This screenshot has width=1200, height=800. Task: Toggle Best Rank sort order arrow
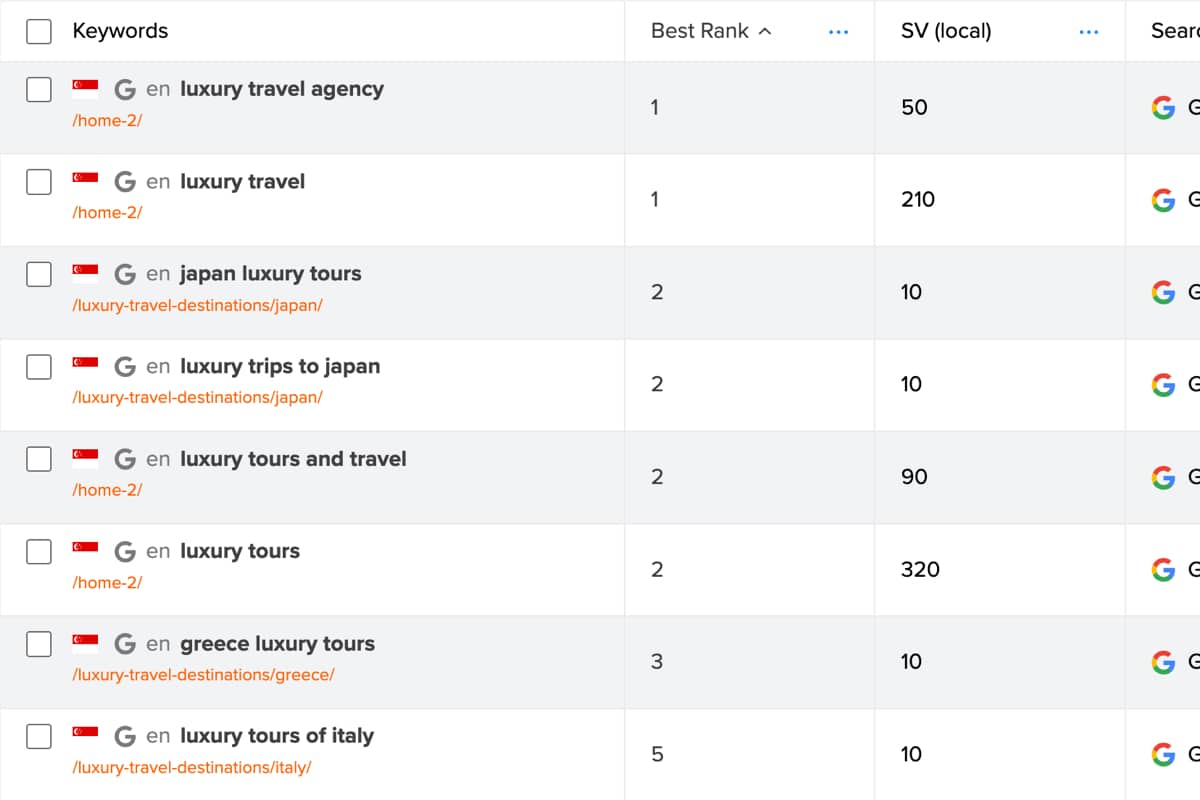coord(765,31)
